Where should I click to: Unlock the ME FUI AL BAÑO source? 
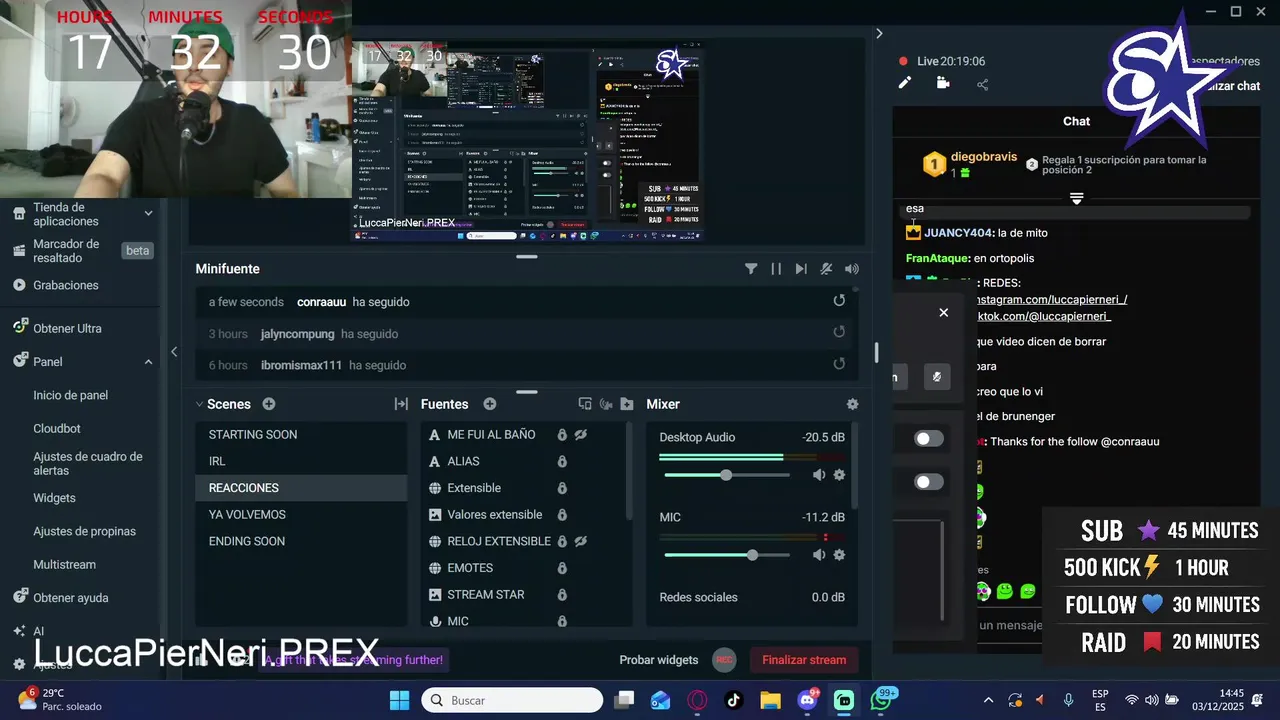coord(562,435)
